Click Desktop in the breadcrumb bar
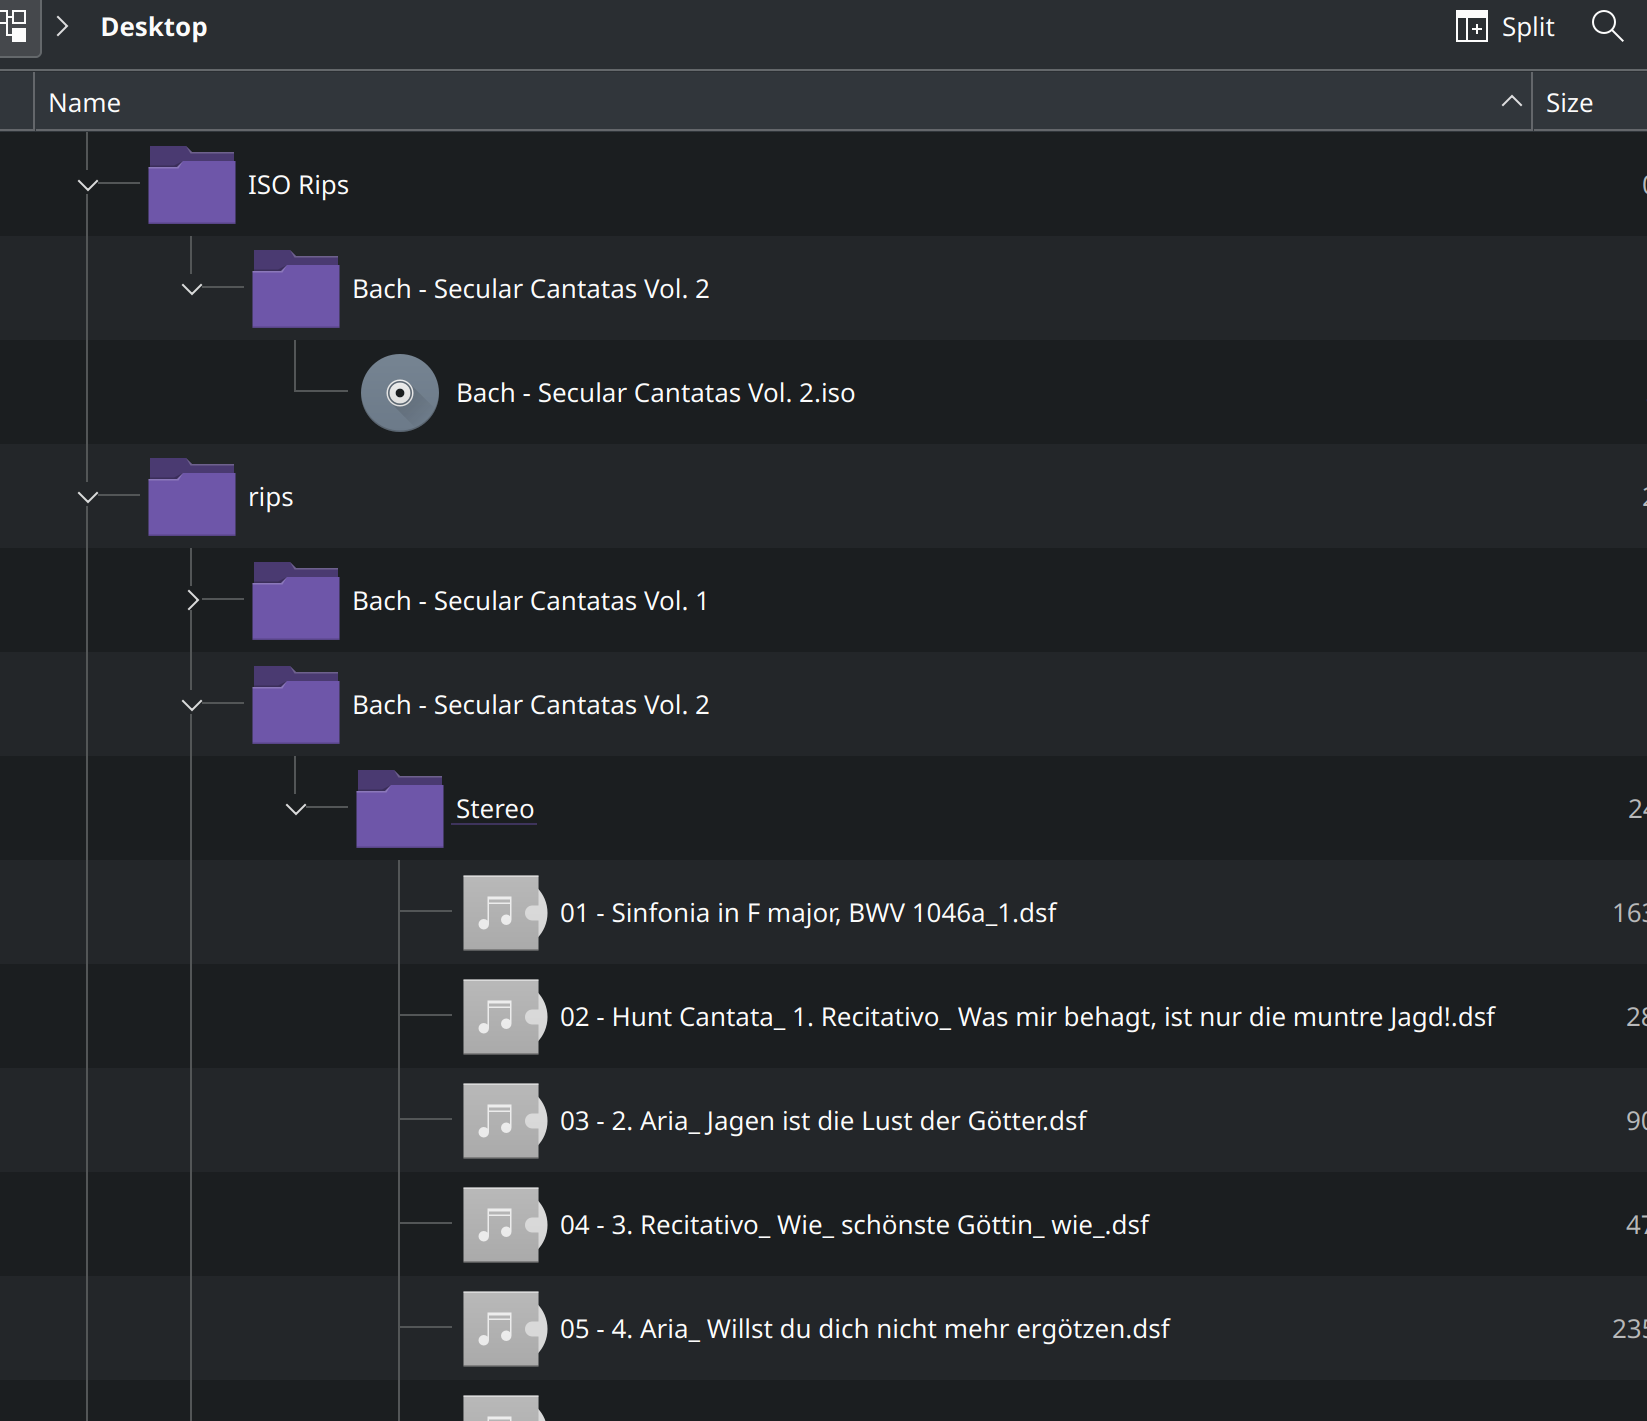Image resolution: width=1647 pixels, height=1421 pixels. (154, 27)
